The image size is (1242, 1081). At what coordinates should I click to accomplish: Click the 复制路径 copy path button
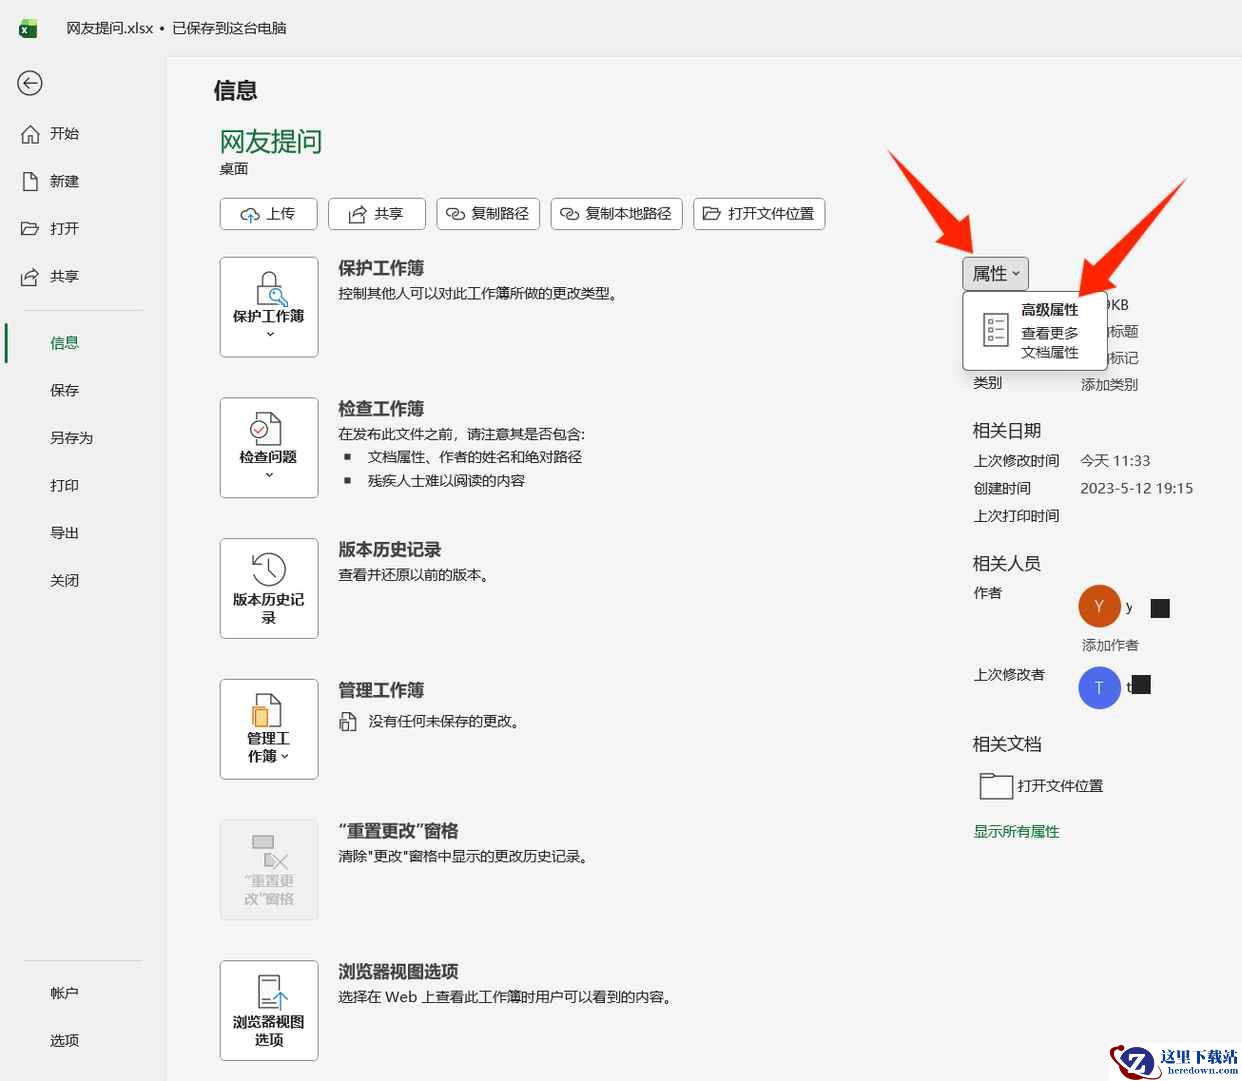(487, 214)
